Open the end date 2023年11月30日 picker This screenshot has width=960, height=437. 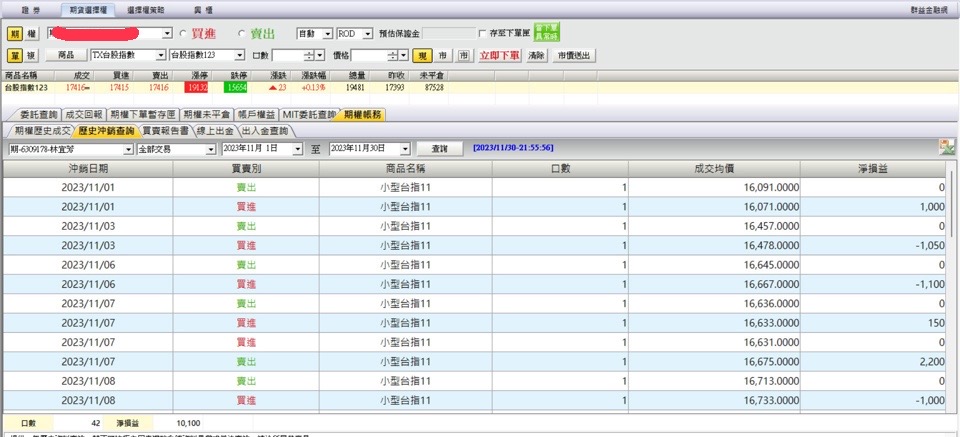(x=405, y=149)
